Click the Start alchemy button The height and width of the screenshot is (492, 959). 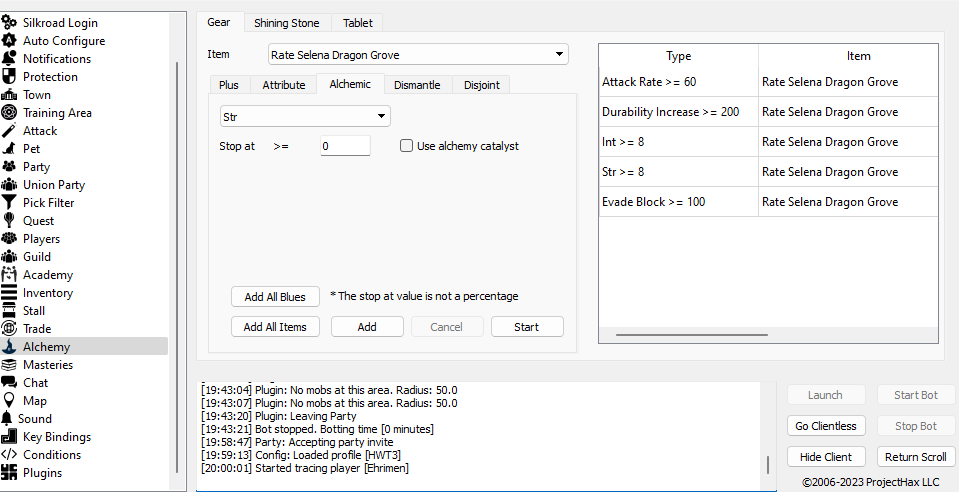(x=526, y=327)
